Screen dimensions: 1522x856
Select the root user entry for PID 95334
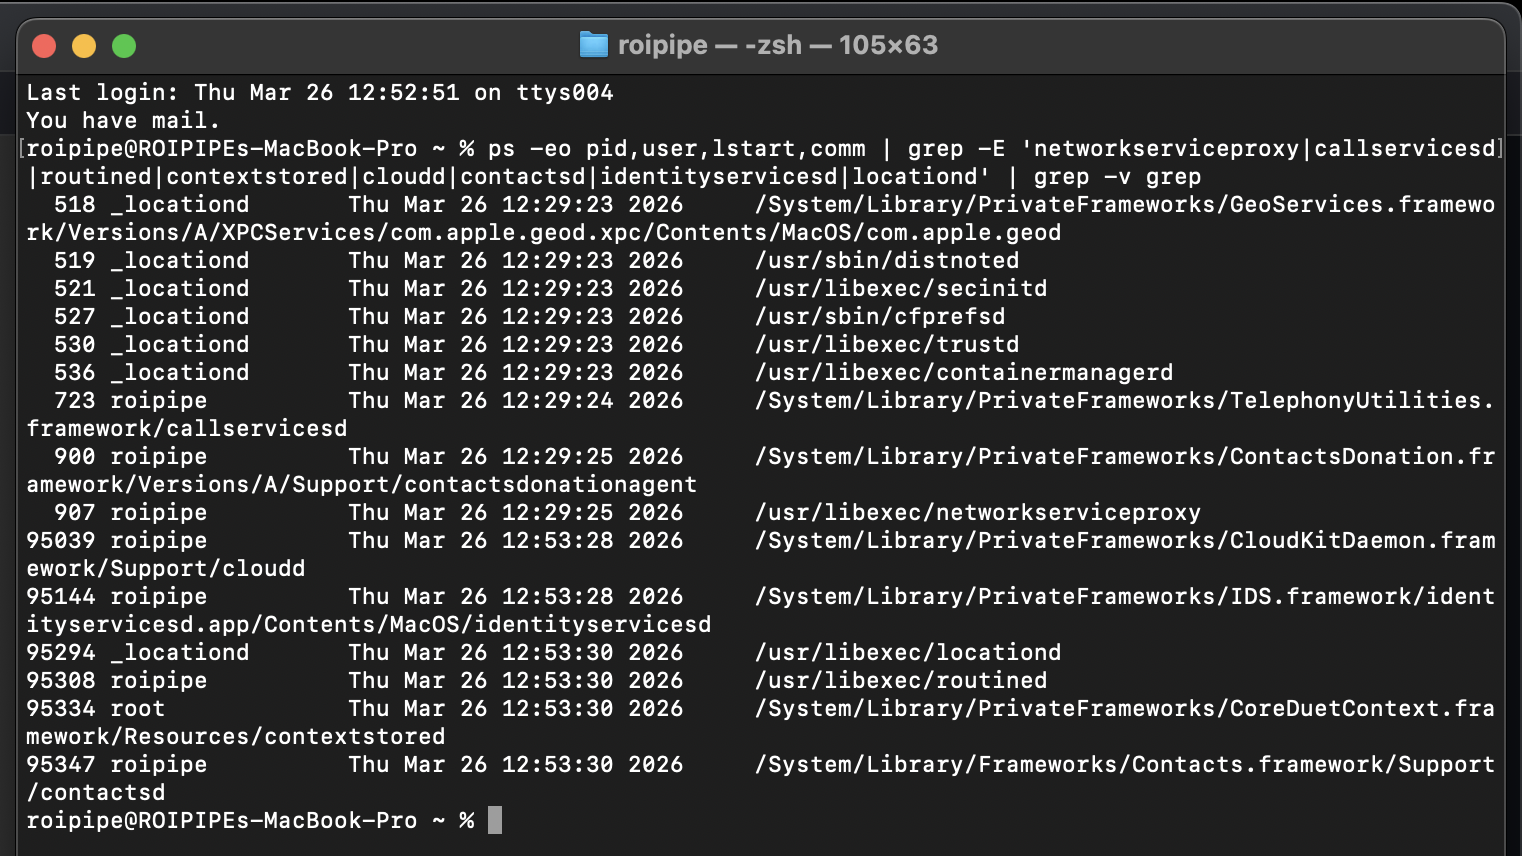[137, 708]
